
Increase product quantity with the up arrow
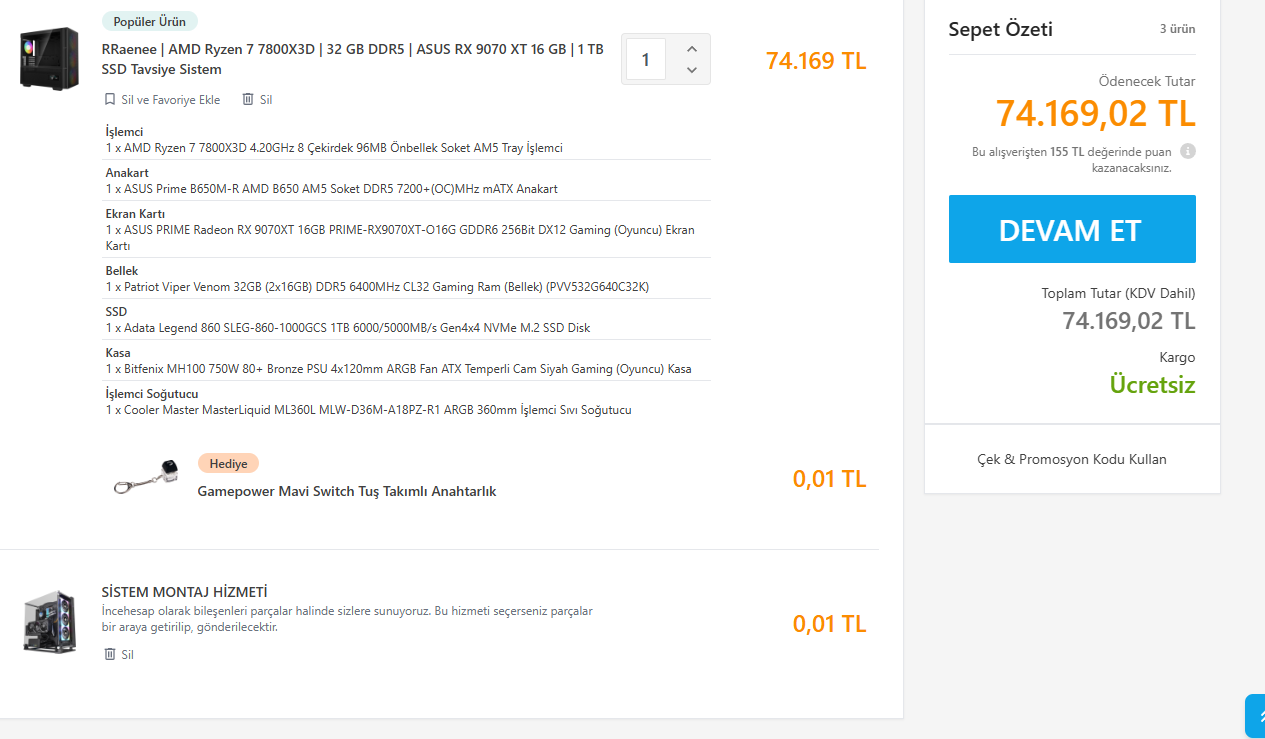(691, 49)
